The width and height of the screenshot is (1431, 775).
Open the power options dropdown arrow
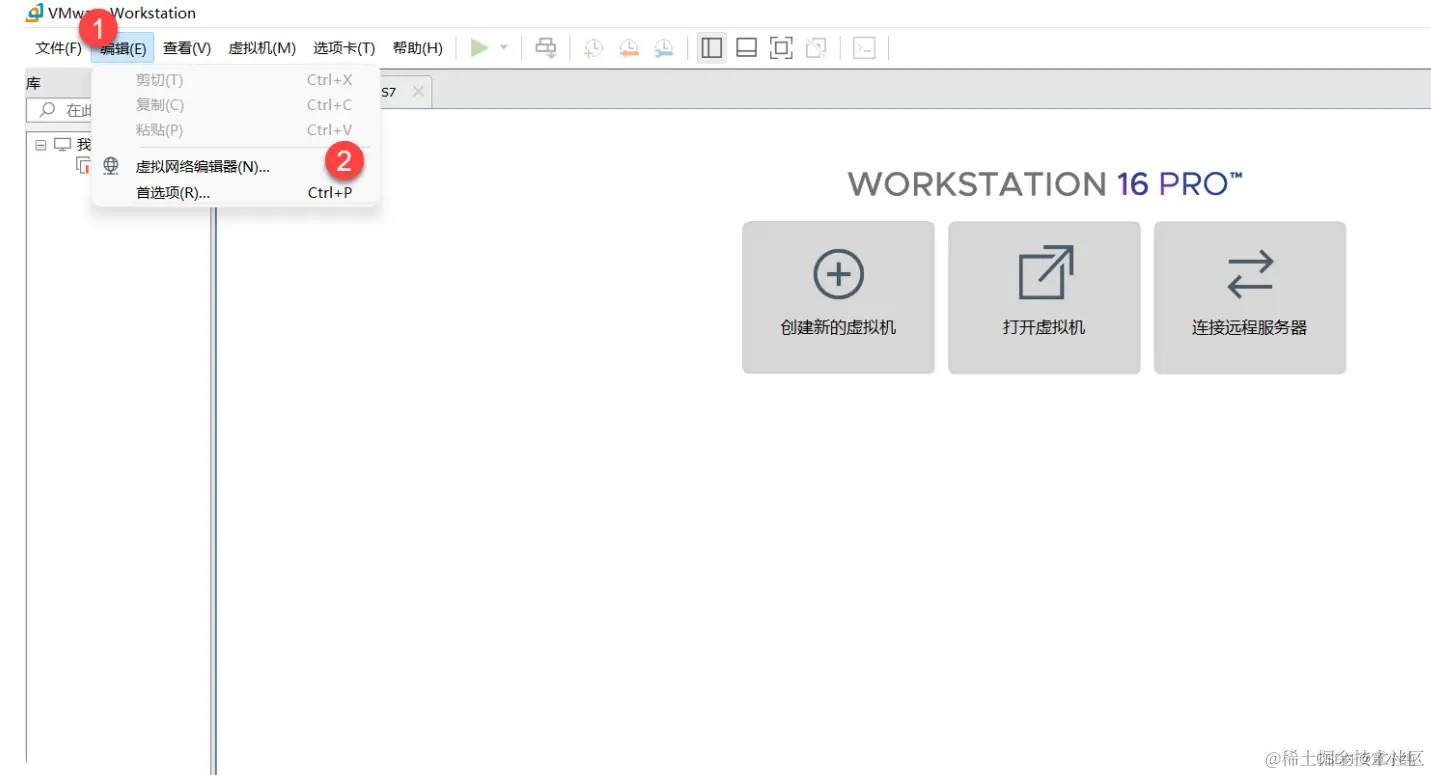(504, 48)
